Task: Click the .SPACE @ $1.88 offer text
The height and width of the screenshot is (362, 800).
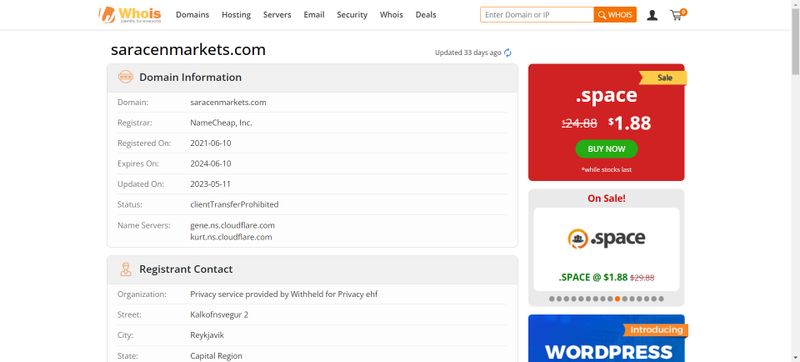Action: click(593, 277)
